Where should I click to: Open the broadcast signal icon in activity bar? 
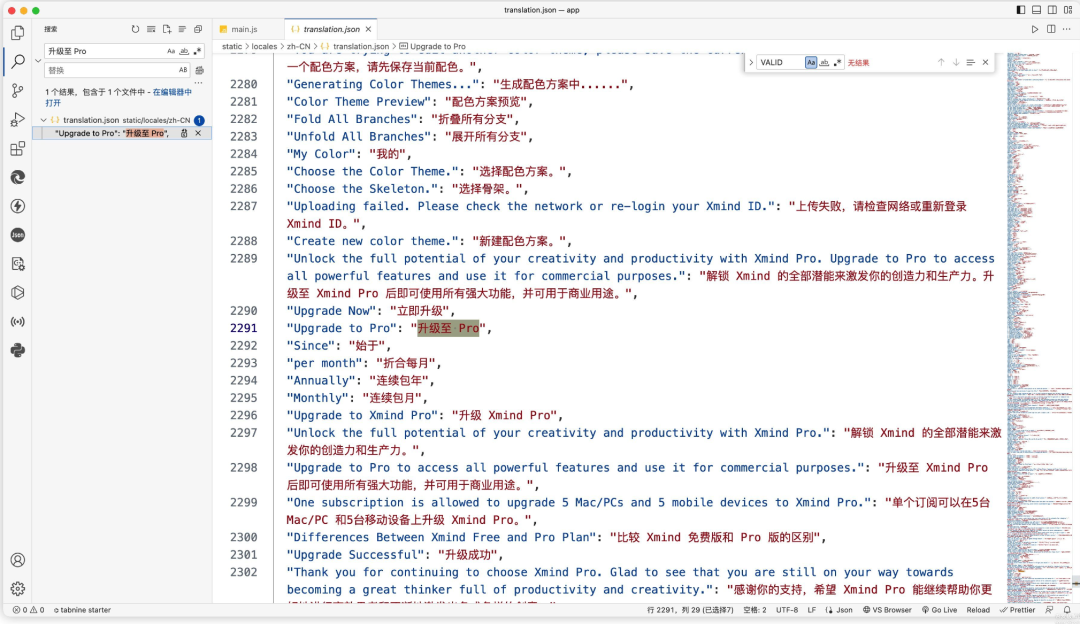[x=18, y=322]
